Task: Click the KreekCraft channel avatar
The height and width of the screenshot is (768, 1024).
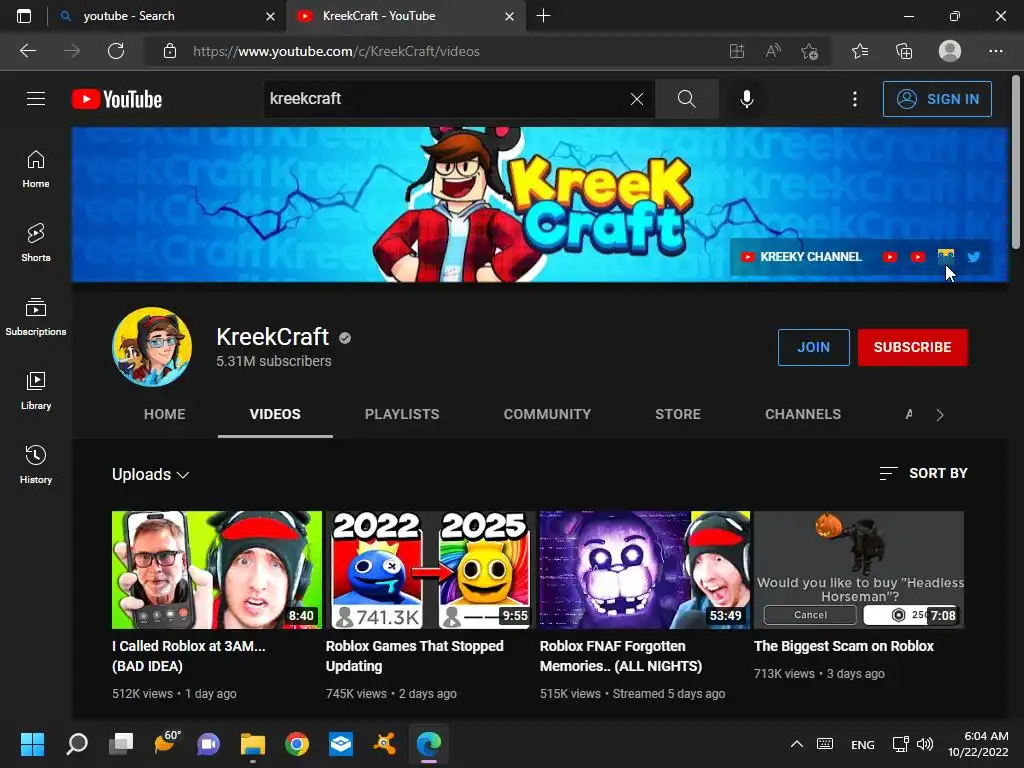Action: pos(152,347)
